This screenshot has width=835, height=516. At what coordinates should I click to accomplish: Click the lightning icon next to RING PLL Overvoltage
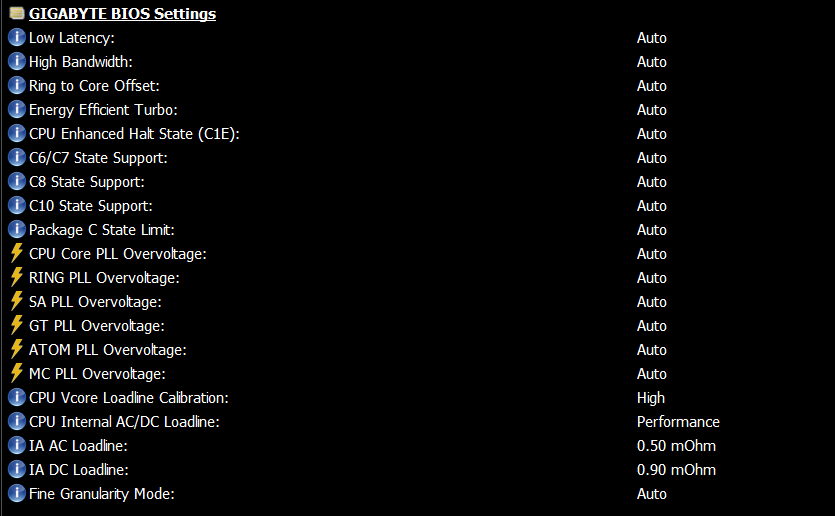[x=17, y=278]
